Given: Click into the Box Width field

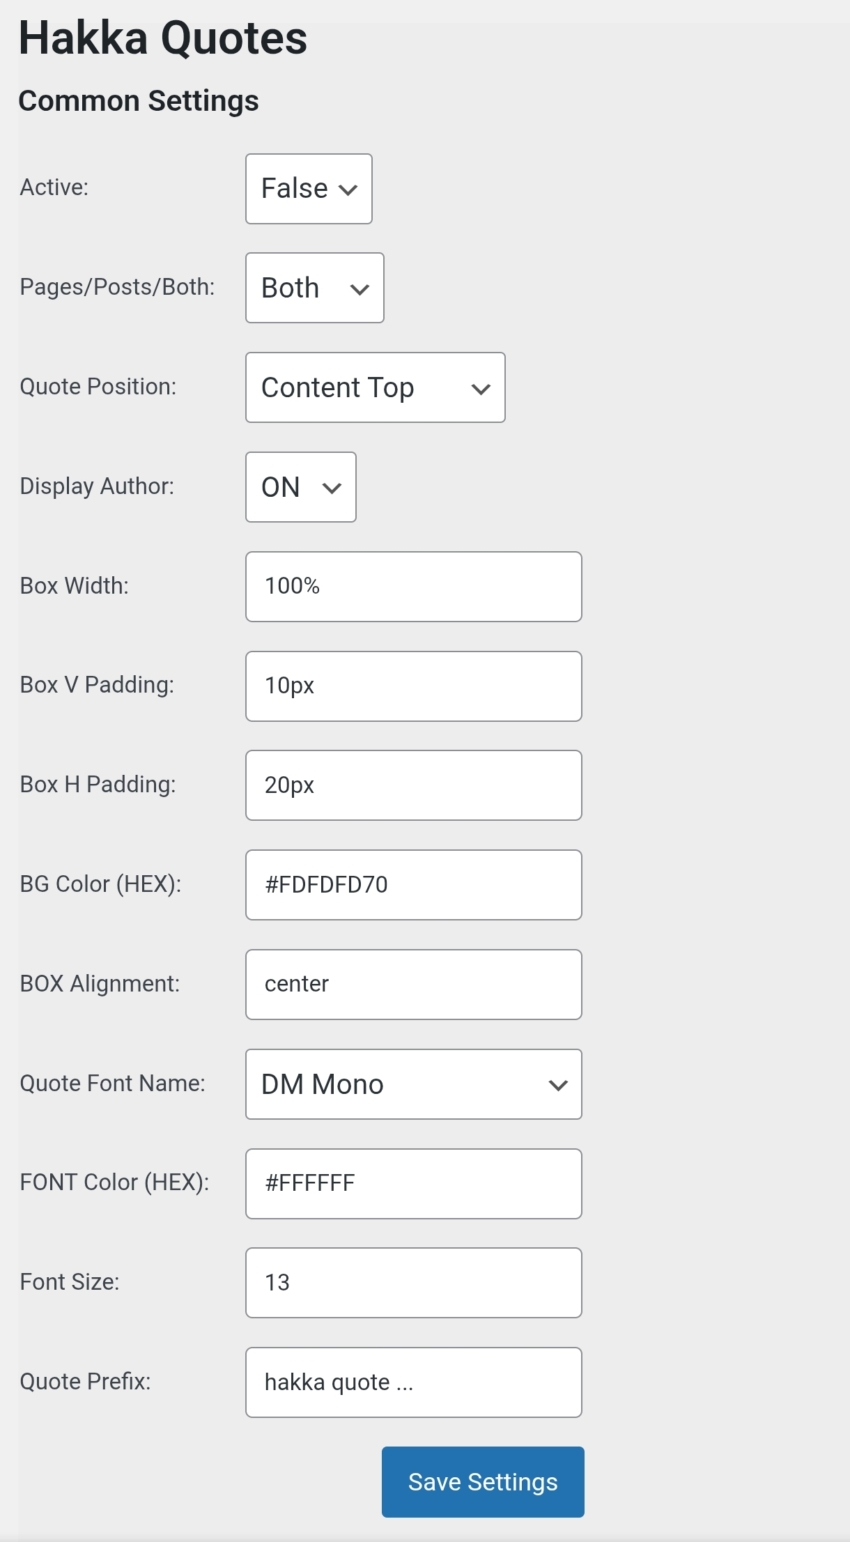Looking at the screenshot, I should pos(413,586).
